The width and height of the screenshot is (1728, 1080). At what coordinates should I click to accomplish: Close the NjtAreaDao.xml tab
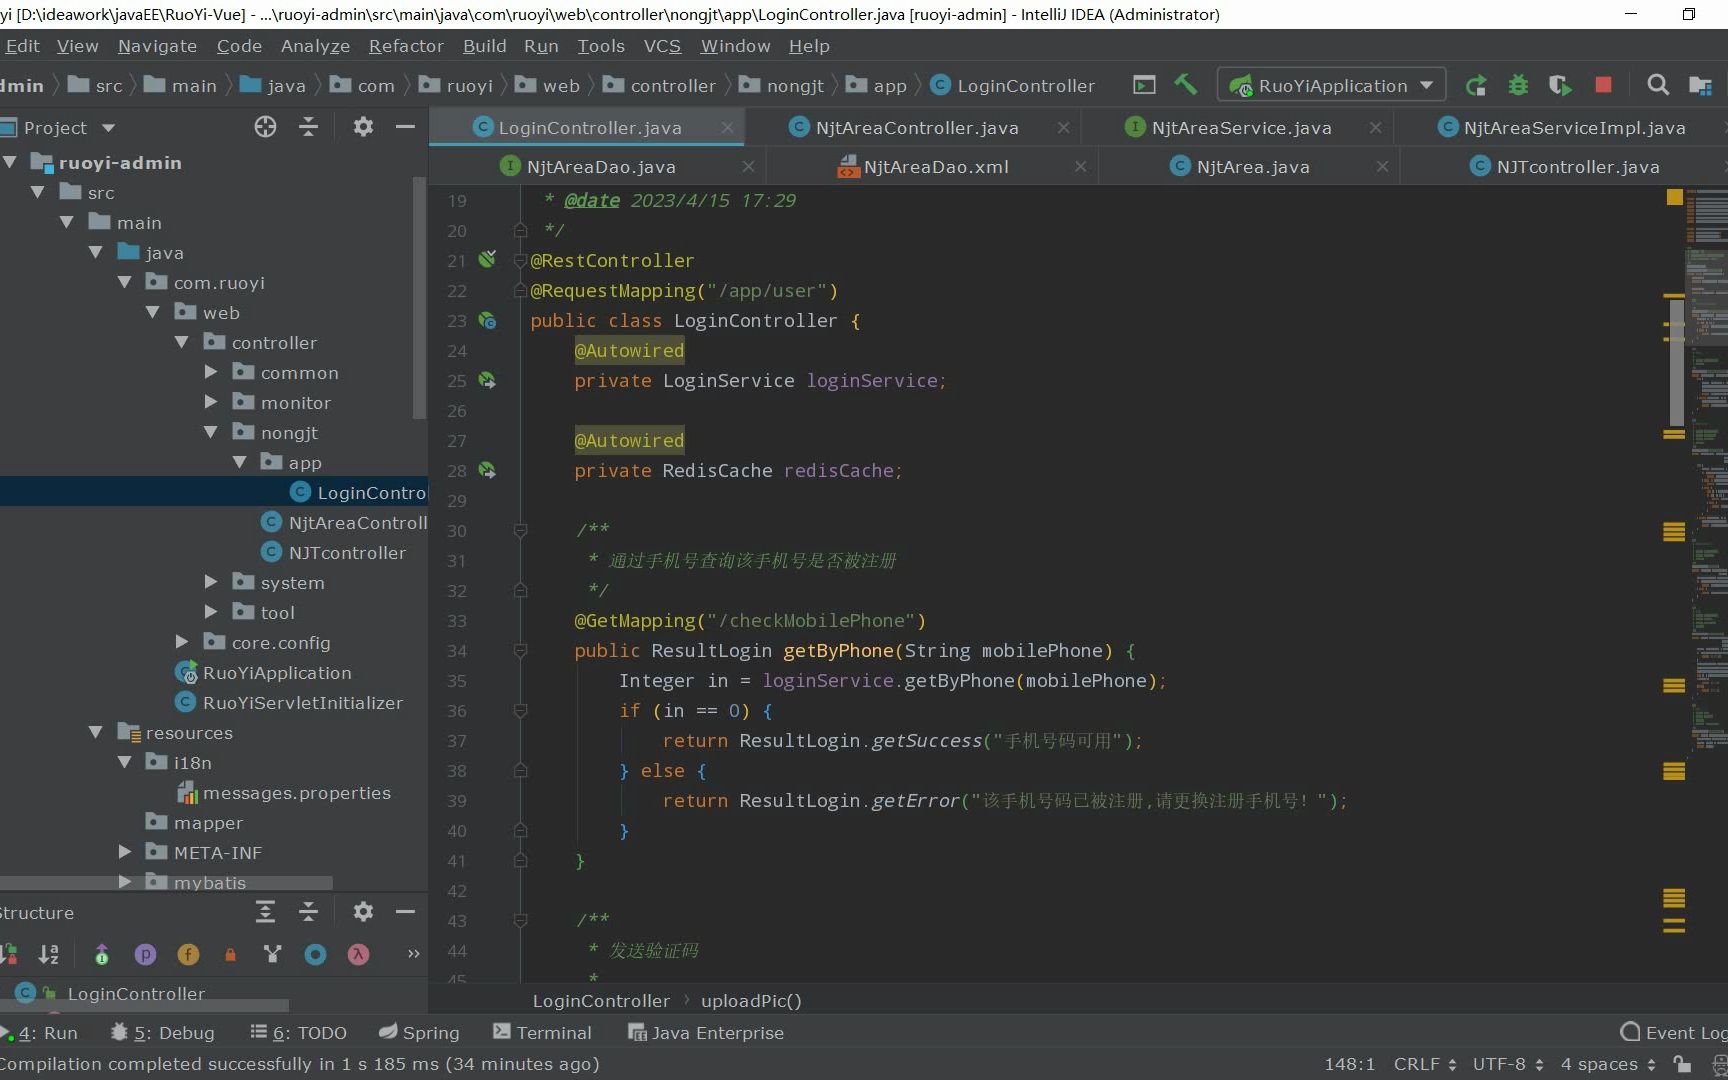click(x=1080, y=167)
